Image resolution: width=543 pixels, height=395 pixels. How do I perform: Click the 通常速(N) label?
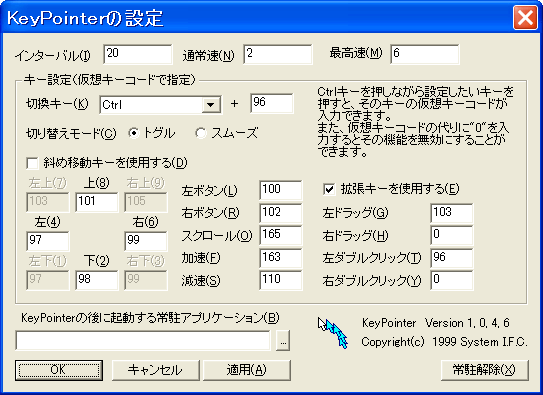pyautogui.click(x=208, y=55)
